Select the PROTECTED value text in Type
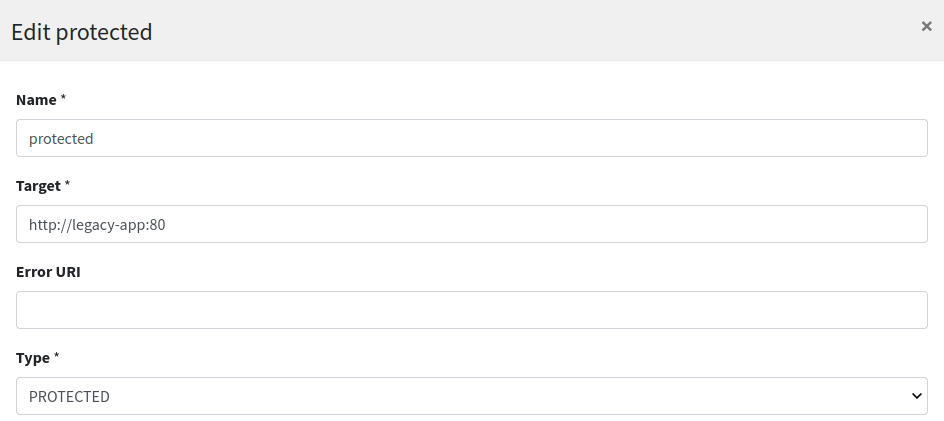This screenshot has height=421, width=944. tap(69, 396)
